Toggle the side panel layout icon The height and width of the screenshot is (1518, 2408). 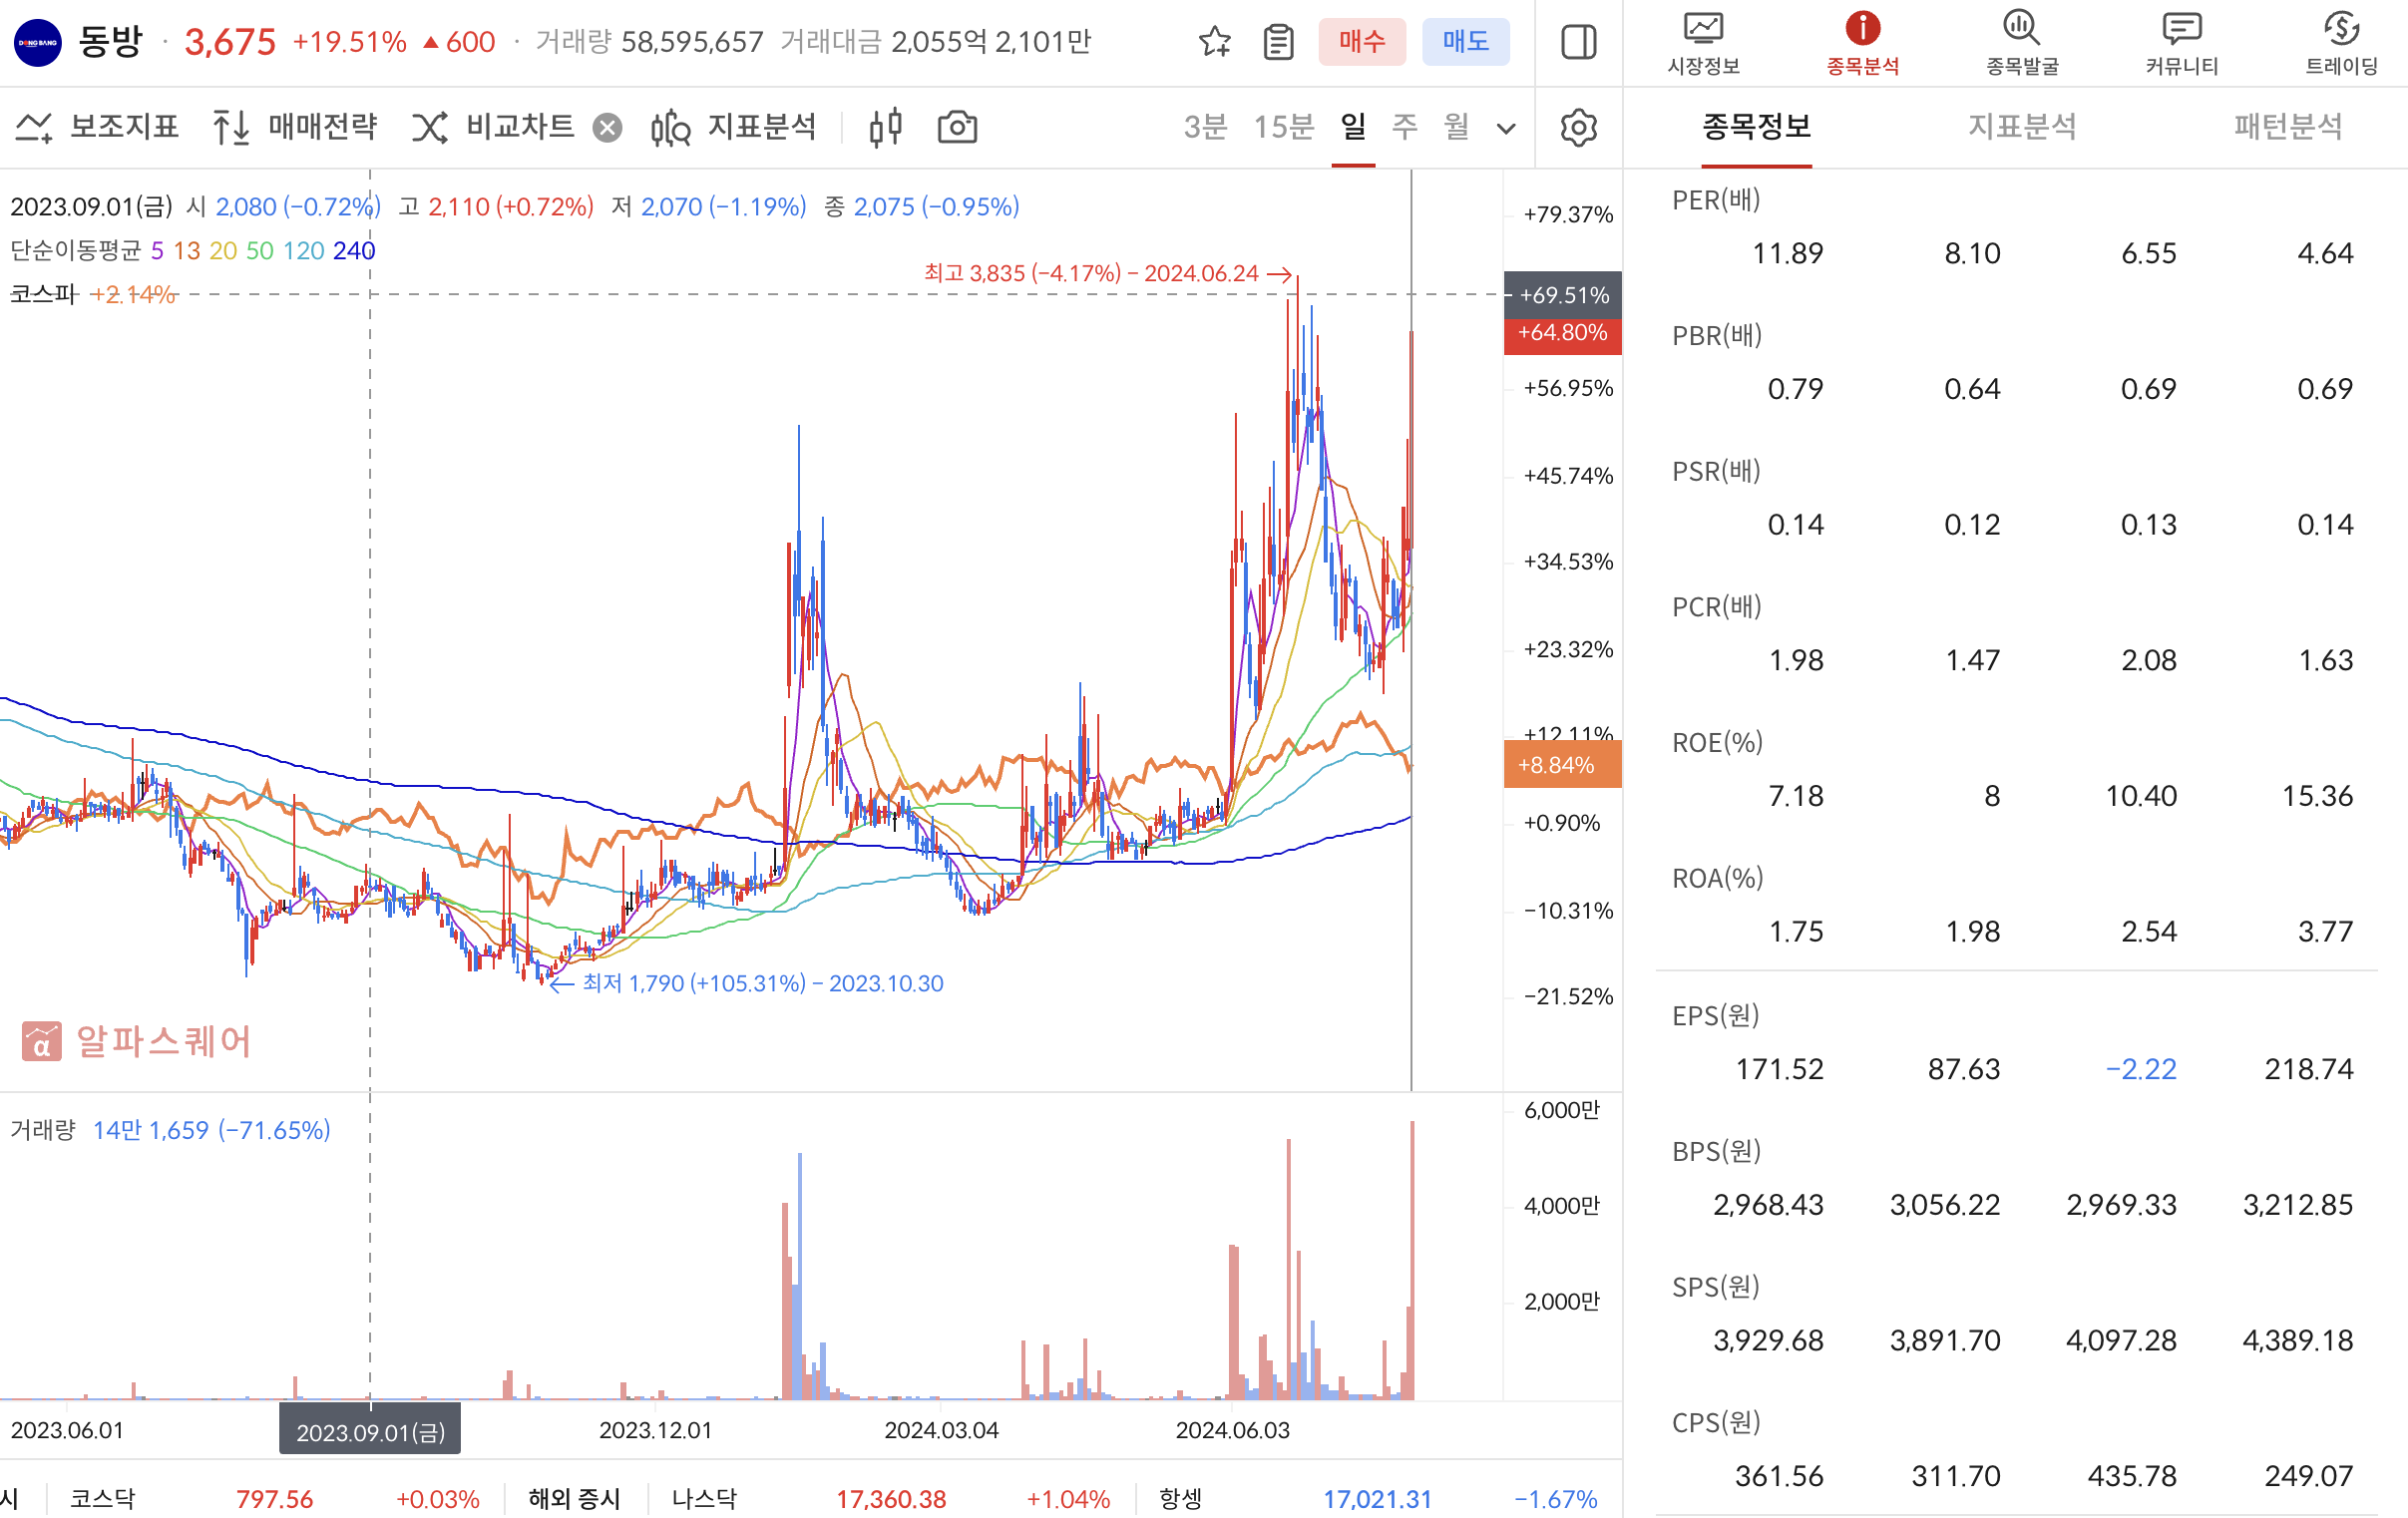(1578, 42)
